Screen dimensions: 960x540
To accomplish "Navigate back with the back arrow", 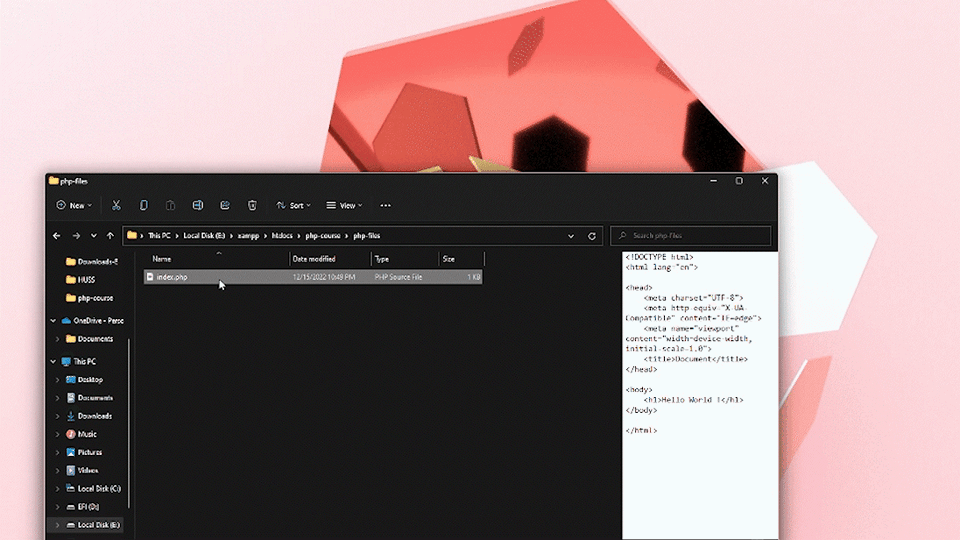I will [57, 236].
